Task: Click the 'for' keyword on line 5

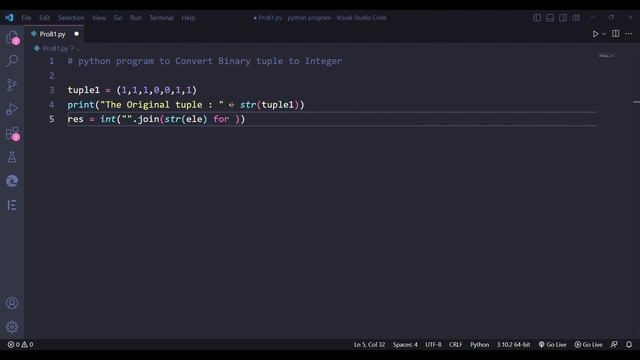Action: click(x=221, y=119)
